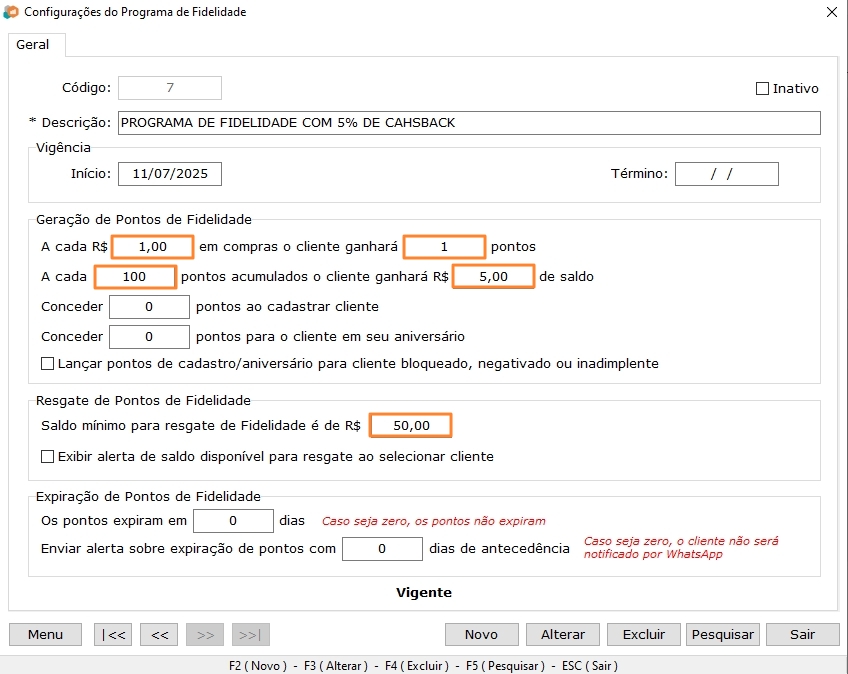Click the Excluir button
Screen dimensions: 848x674
643,634
